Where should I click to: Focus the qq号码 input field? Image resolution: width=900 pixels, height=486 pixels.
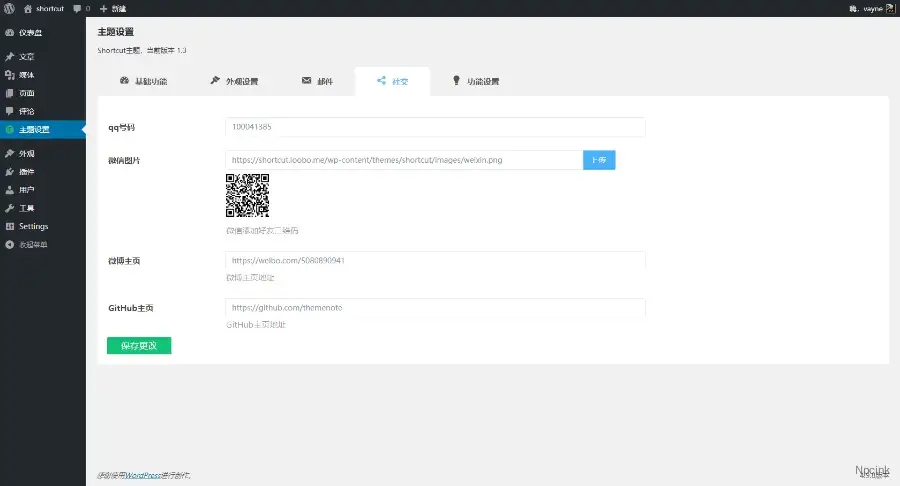(435, 127)
